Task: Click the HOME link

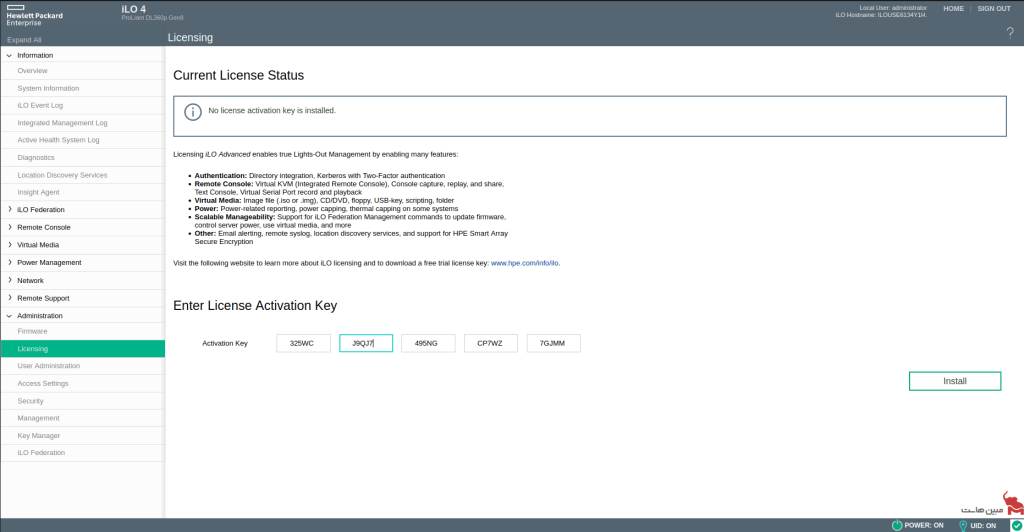Action: click(x=953, y=8)
